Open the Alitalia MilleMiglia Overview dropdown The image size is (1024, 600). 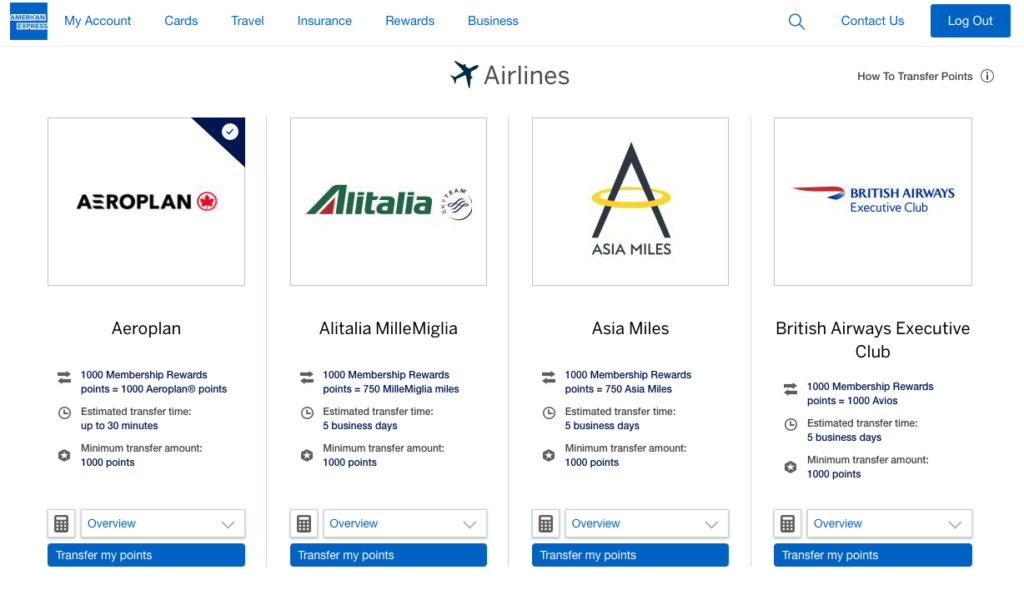coord(404,523)
